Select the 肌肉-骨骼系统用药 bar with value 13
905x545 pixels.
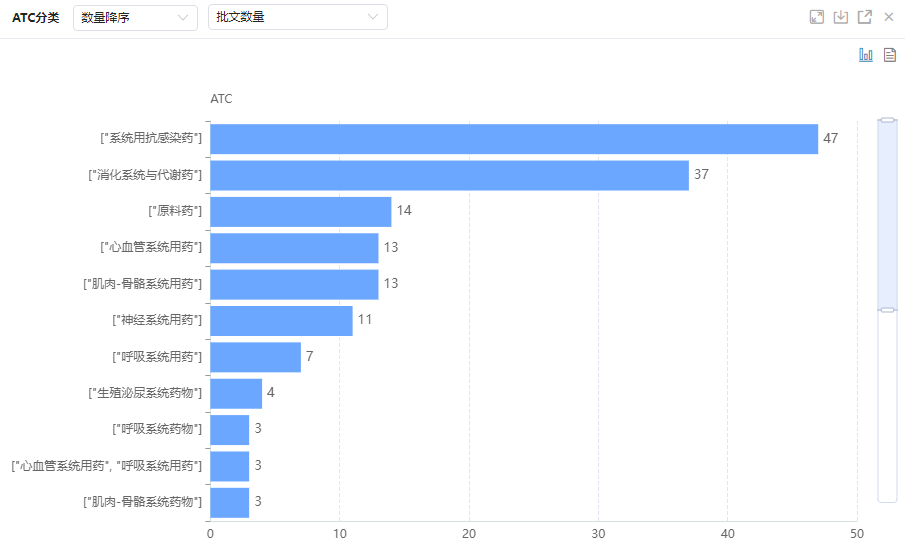pyautogui.click(x=294, y=284)
